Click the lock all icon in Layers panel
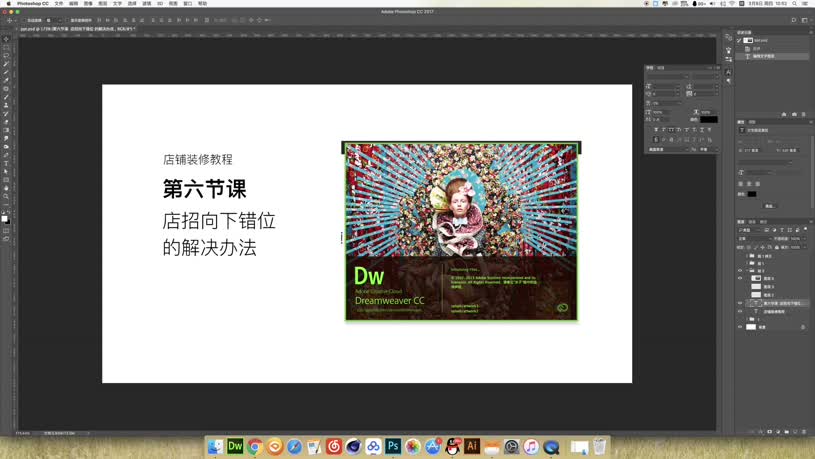The width and height of the screenshot is (815, 459). click(777, 247)
